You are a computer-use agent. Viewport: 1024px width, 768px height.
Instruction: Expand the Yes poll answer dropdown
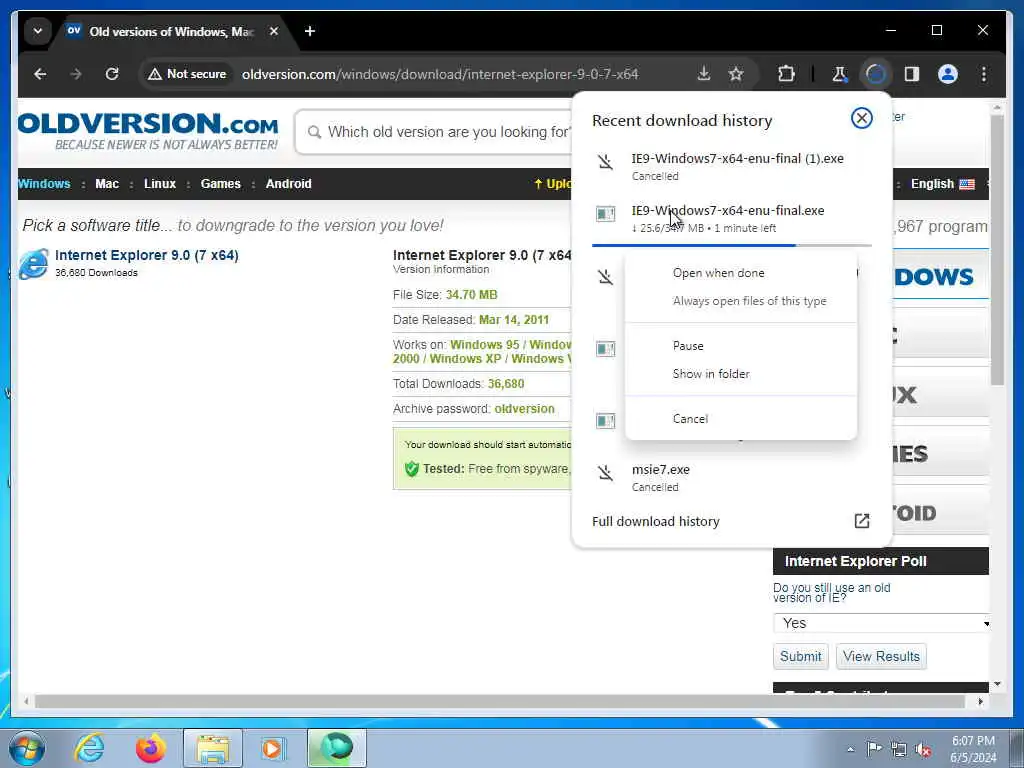click(882, 623)
